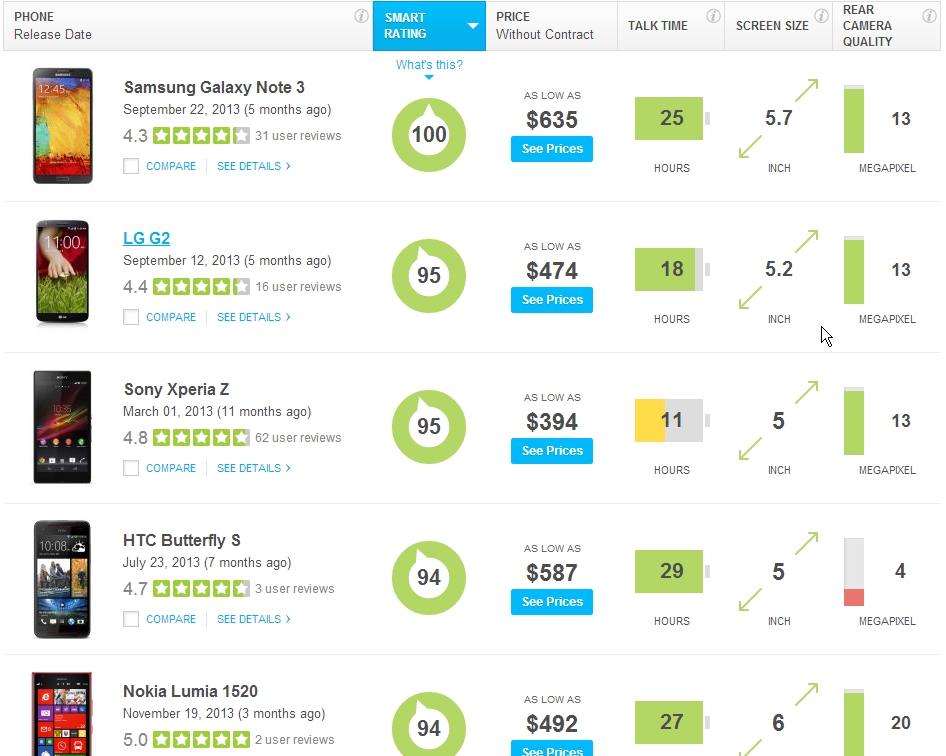Click HTC Butterfly S camera quality bar
The width and height of the screenshot is (946, 756).
[x=854, y=572]
